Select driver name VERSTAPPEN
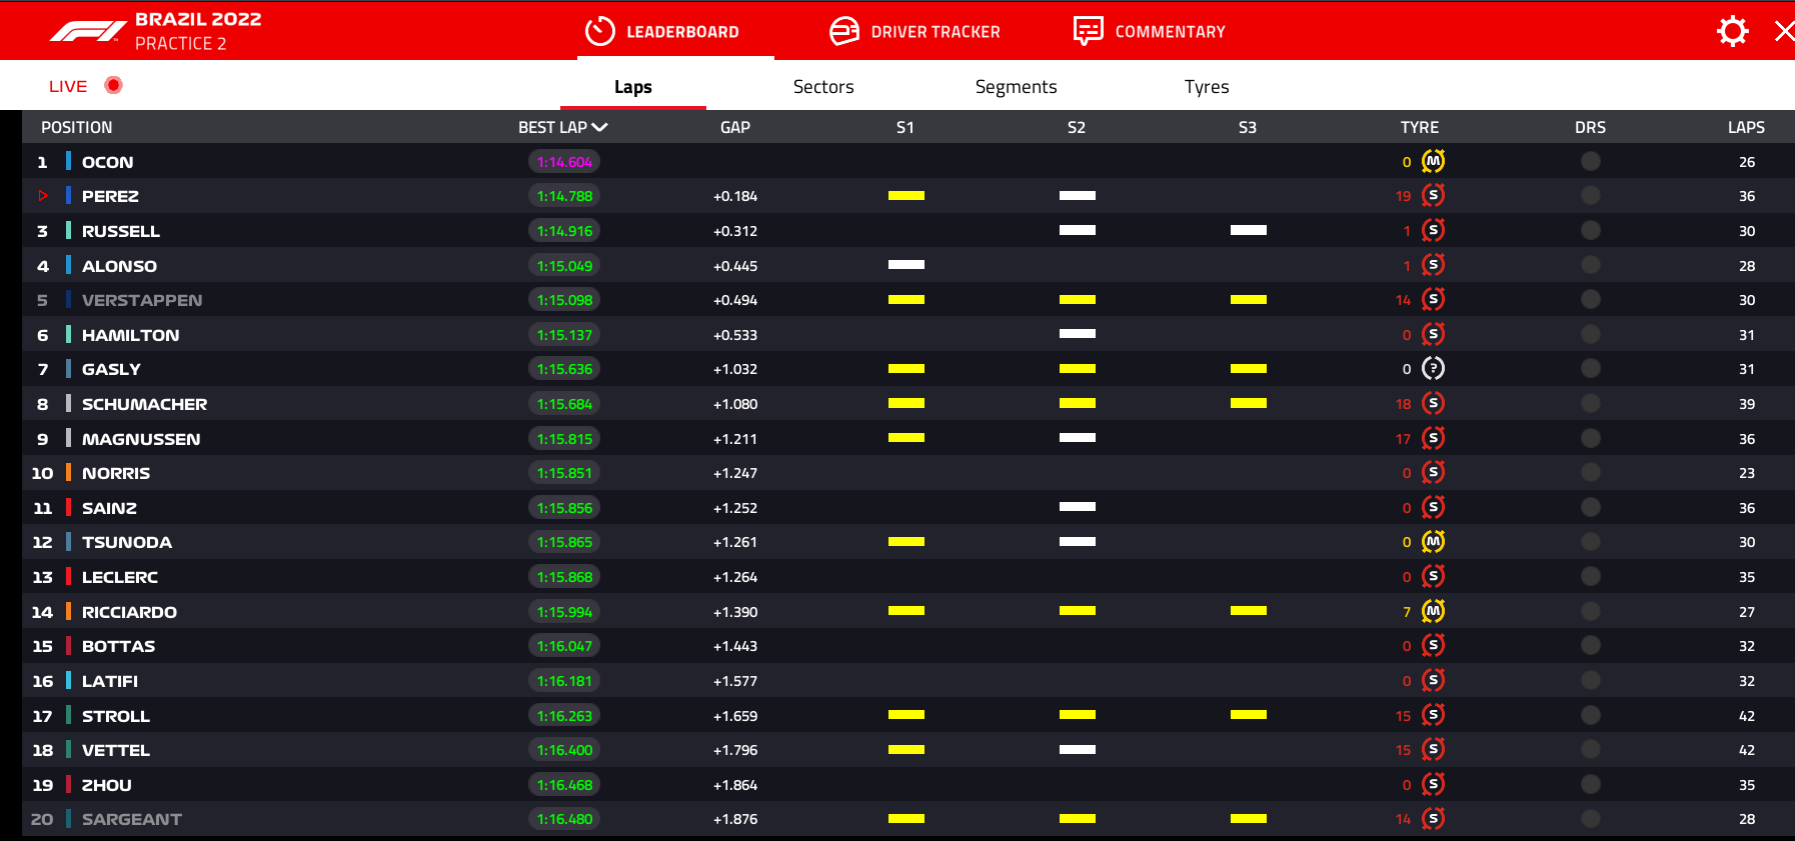This screenshot has height=841, width=1795. (x=142, y=300)
